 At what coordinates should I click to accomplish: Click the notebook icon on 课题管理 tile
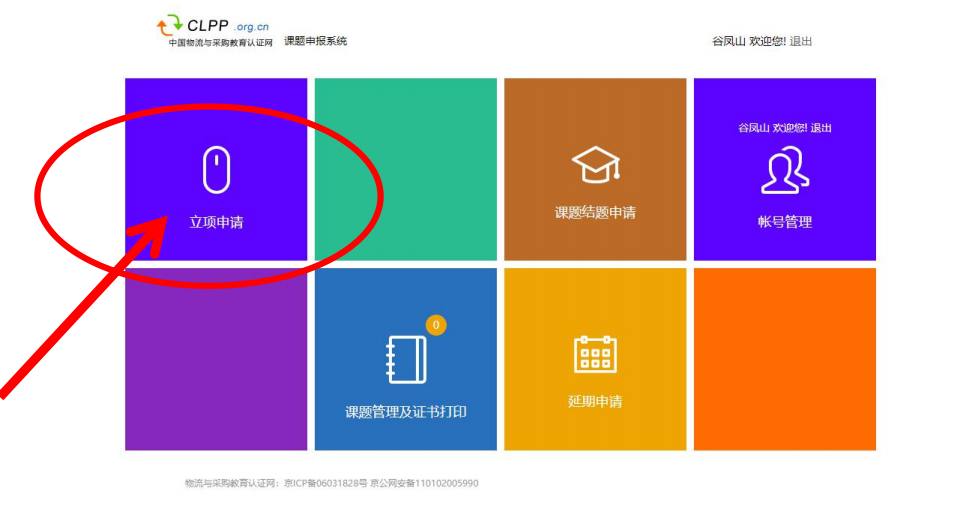(406, 359)
